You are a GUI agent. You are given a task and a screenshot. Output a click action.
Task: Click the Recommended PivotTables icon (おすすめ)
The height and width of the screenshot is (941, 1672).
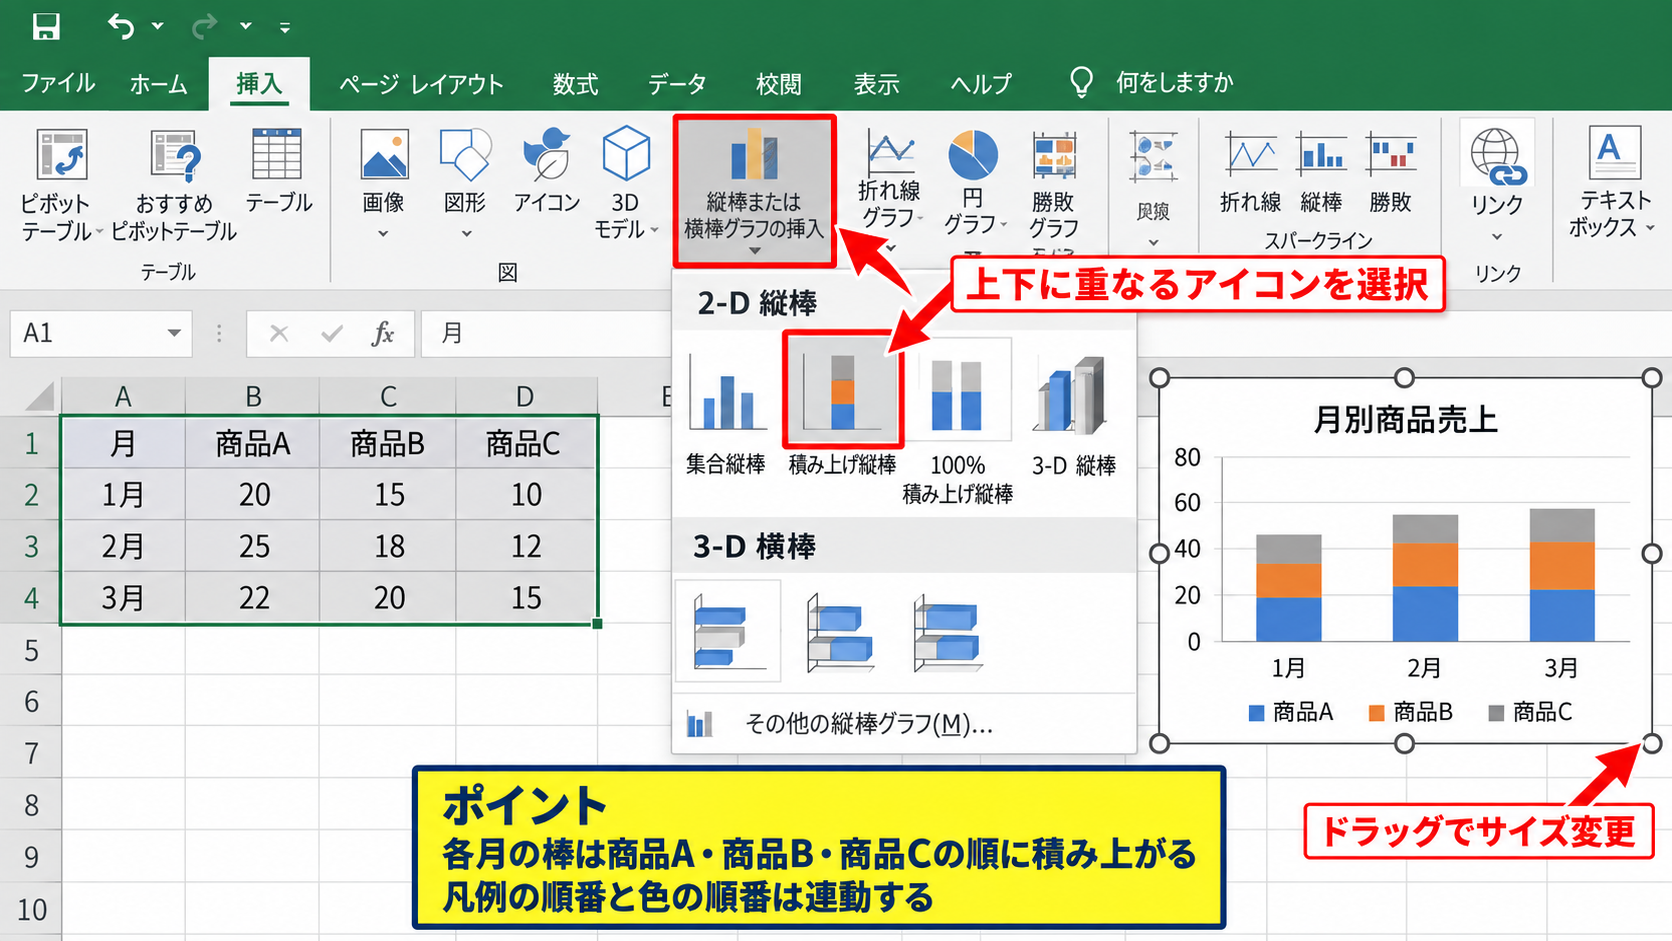tap(176, 155)
